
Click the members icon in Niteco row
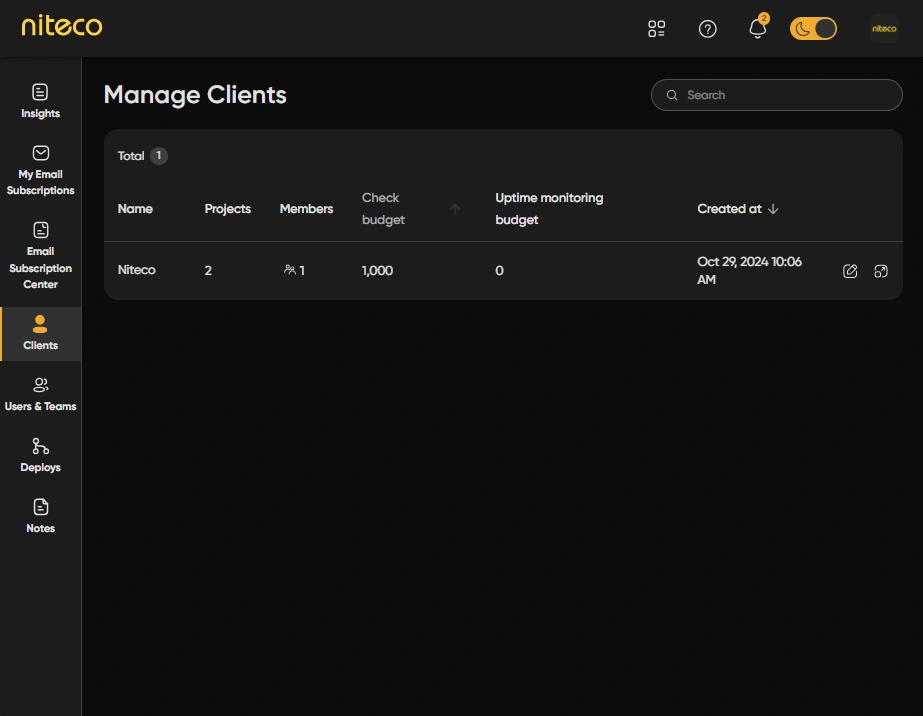tap(290, 270)
